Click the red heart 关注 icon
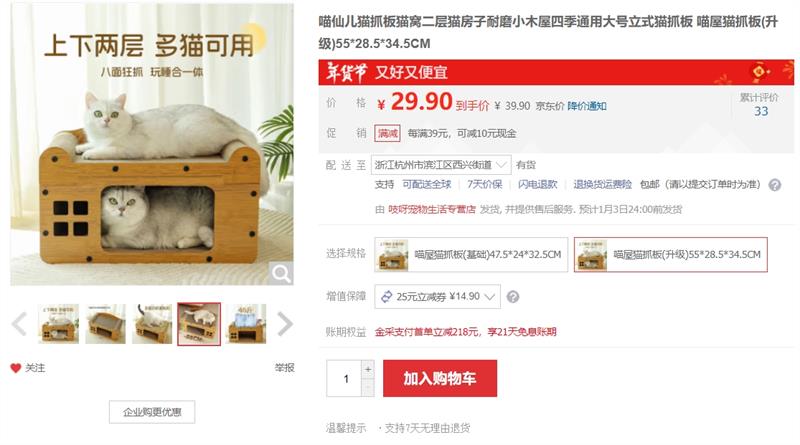The image size is (800, 445). pyautogui.click(x=16, y=368)
